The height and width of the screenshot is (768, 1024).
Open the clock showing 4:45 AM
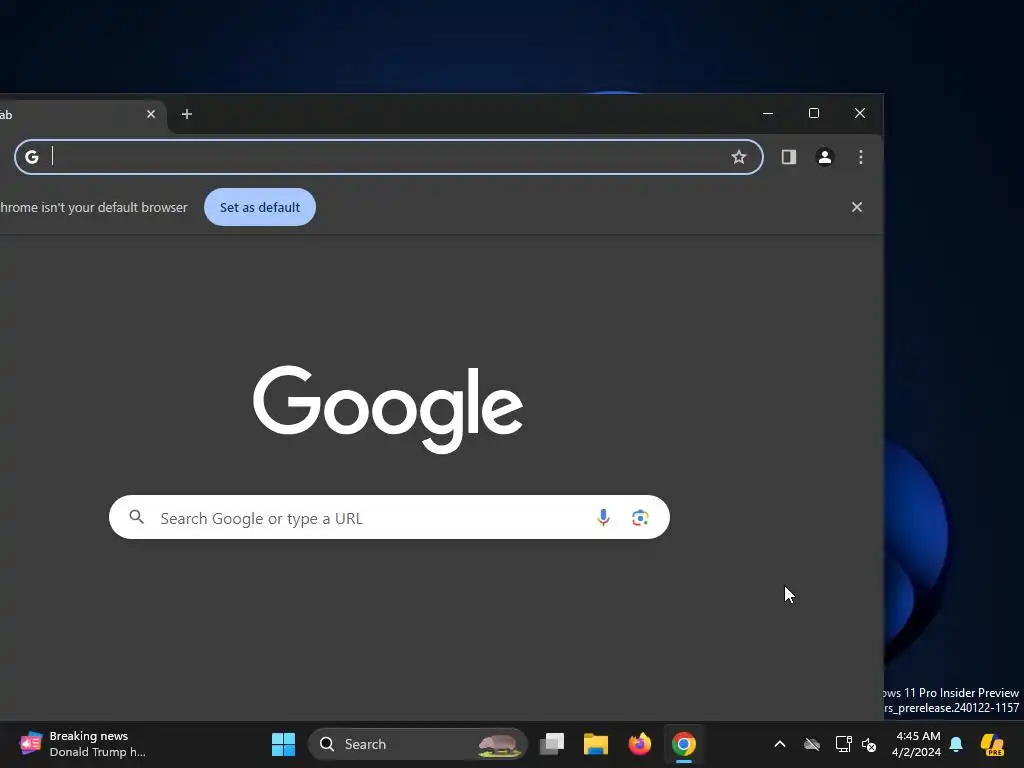(918, 744)
